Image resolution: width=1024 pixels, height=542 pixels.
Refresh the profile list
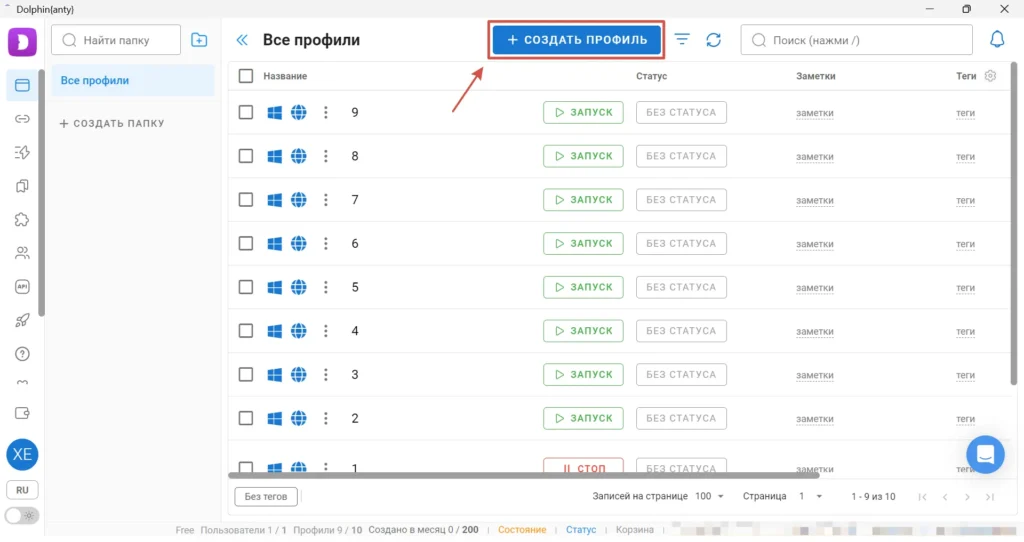713,40
